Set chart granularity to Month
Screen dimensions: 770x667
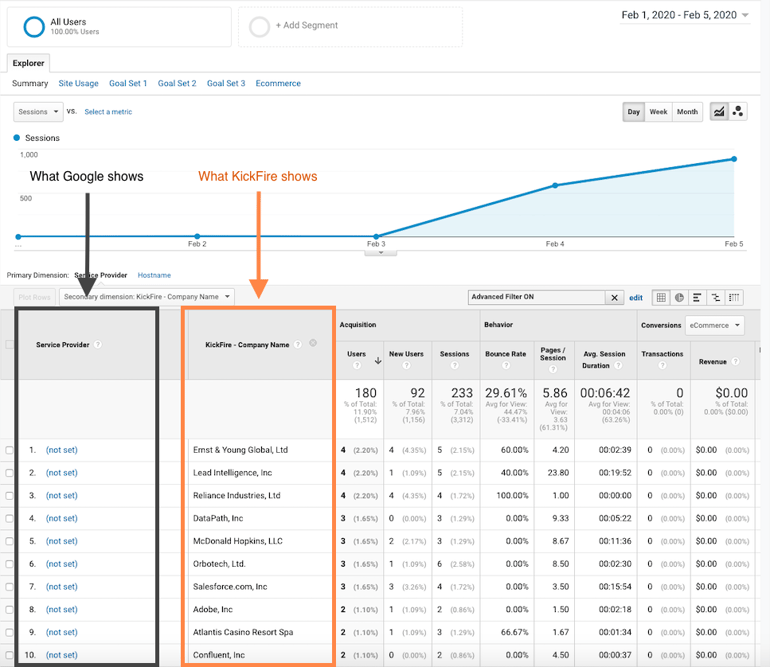pos(687,112)
